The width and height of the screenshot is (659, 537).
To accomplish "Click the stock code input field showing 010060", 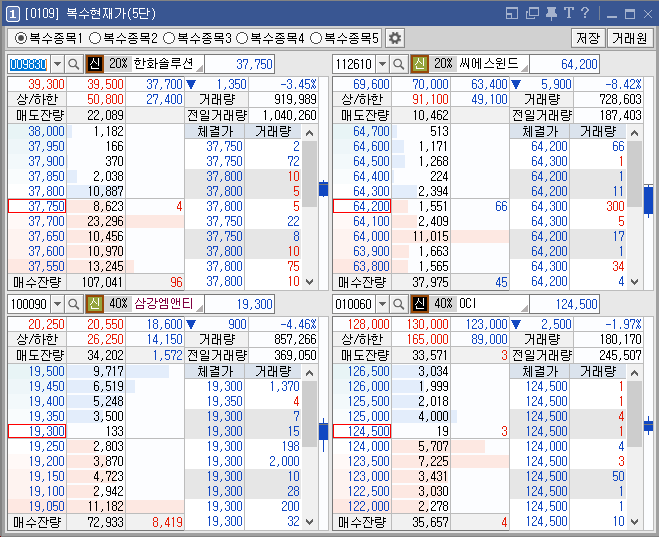I will coord(354,304).
